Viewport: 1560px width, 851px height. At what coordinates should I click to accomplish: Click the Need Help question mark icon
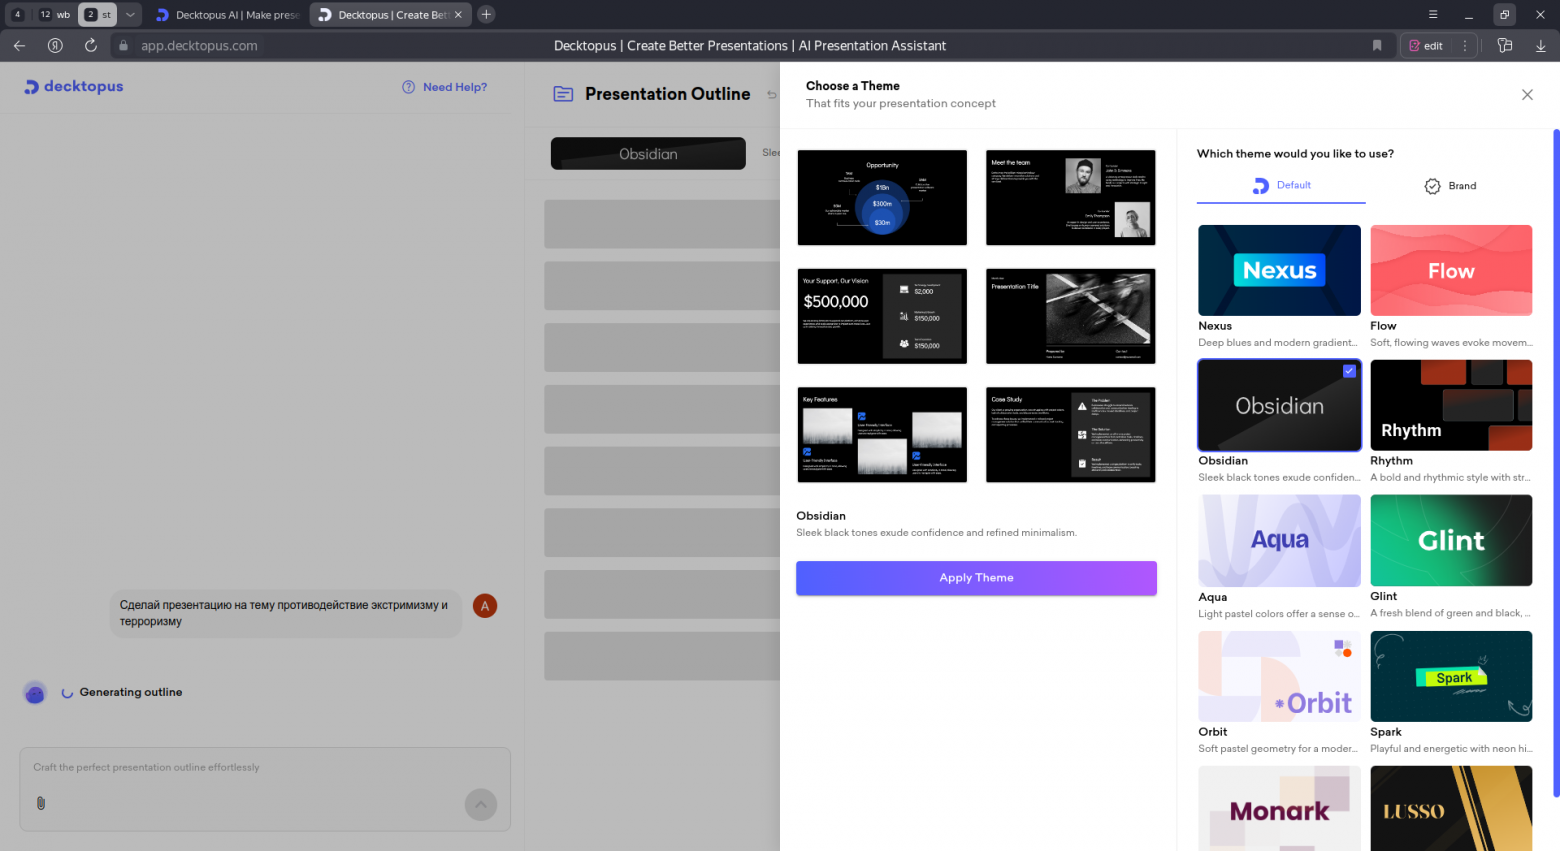tap(408, 87)
